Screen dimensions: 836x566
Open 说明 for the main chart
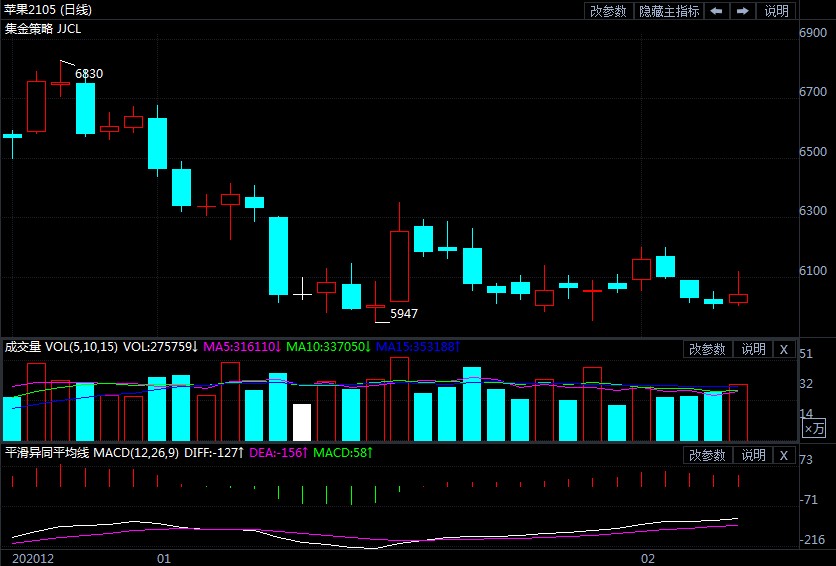pyautogui.click(x=777, y=11)
